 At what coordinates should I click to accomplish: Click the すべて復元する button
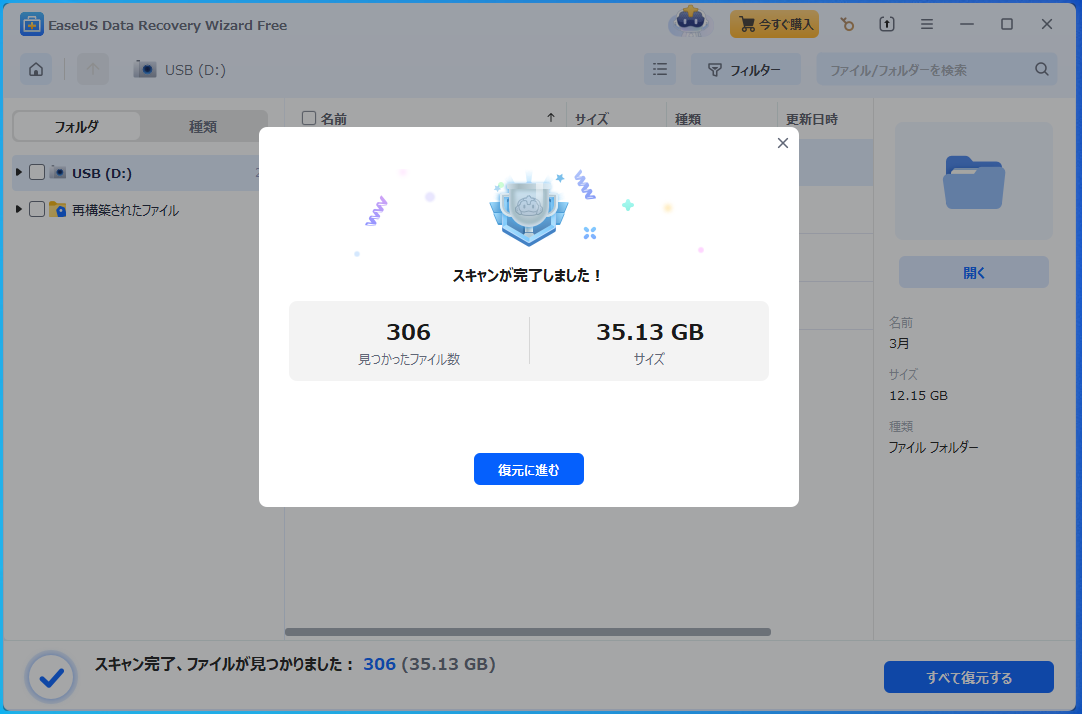[x=969, y=677]
